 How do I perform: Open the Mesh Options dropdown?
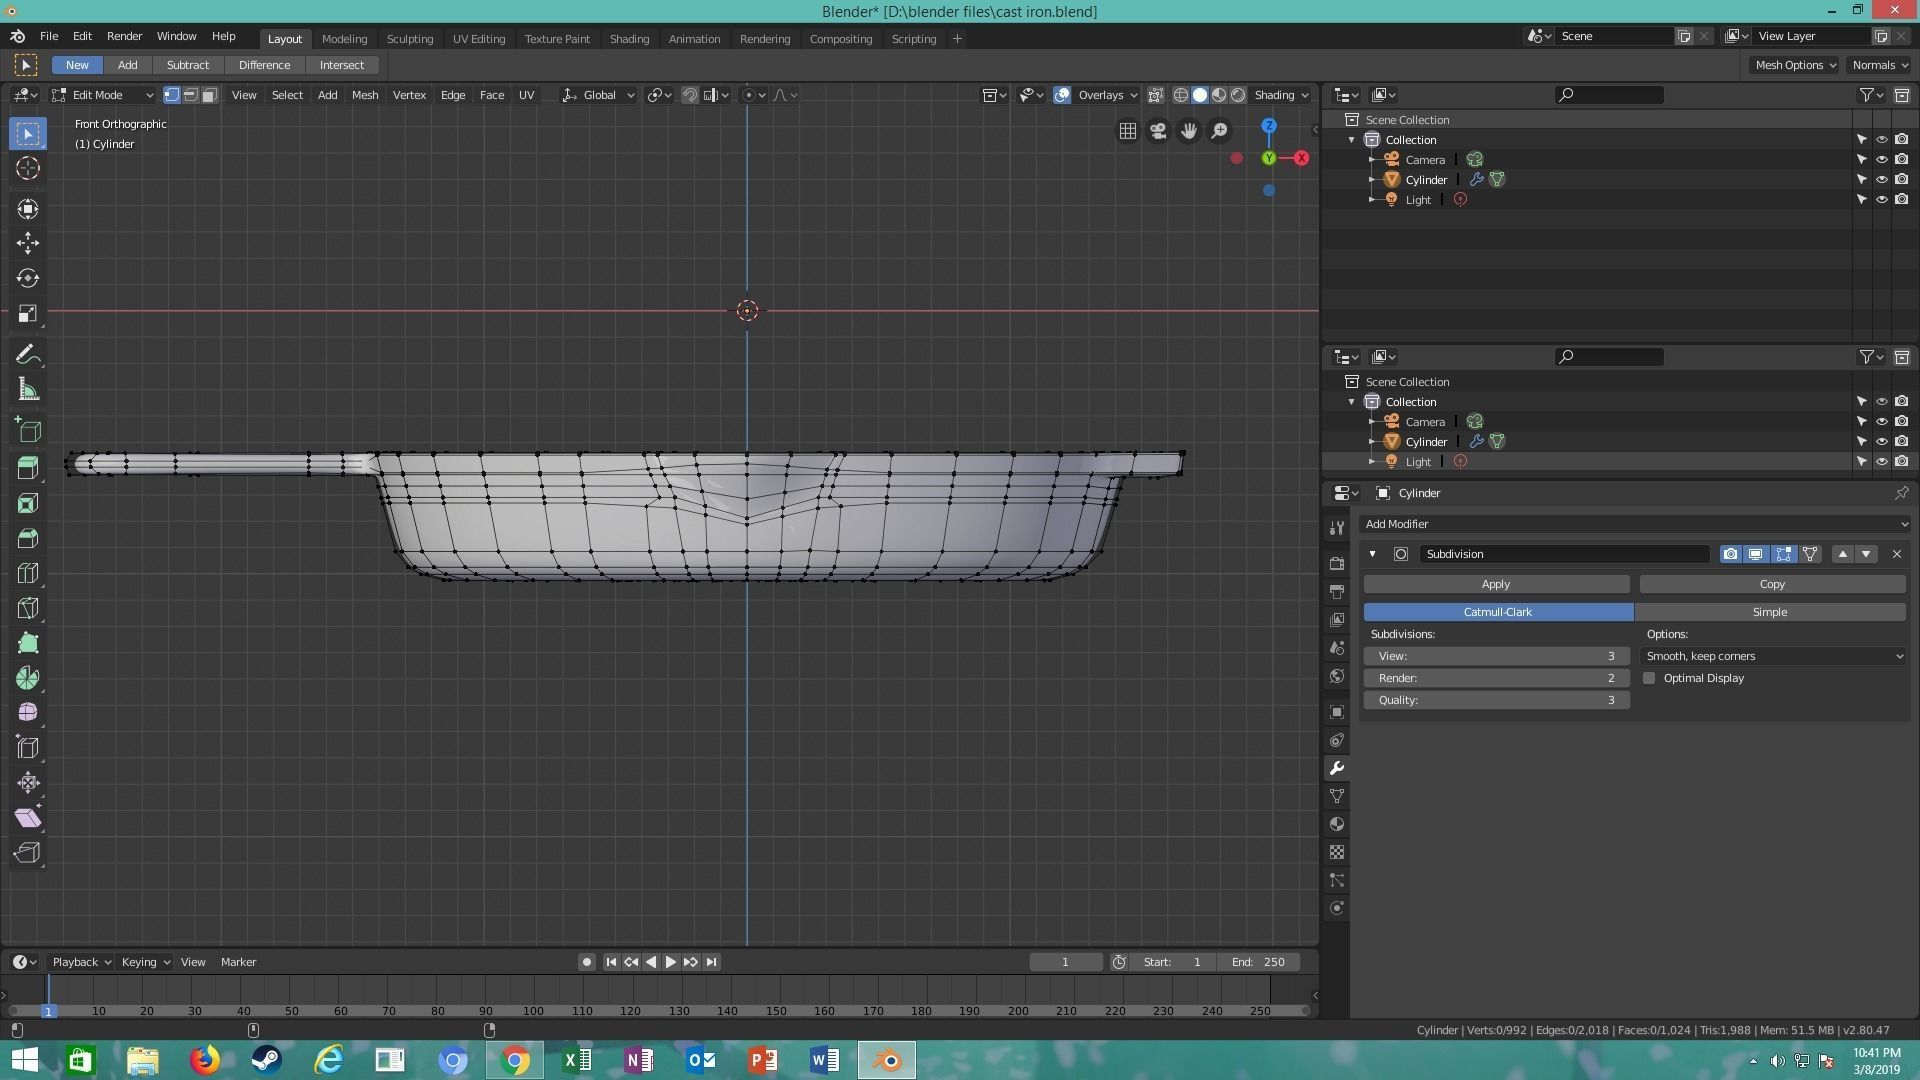point(1796,65)
